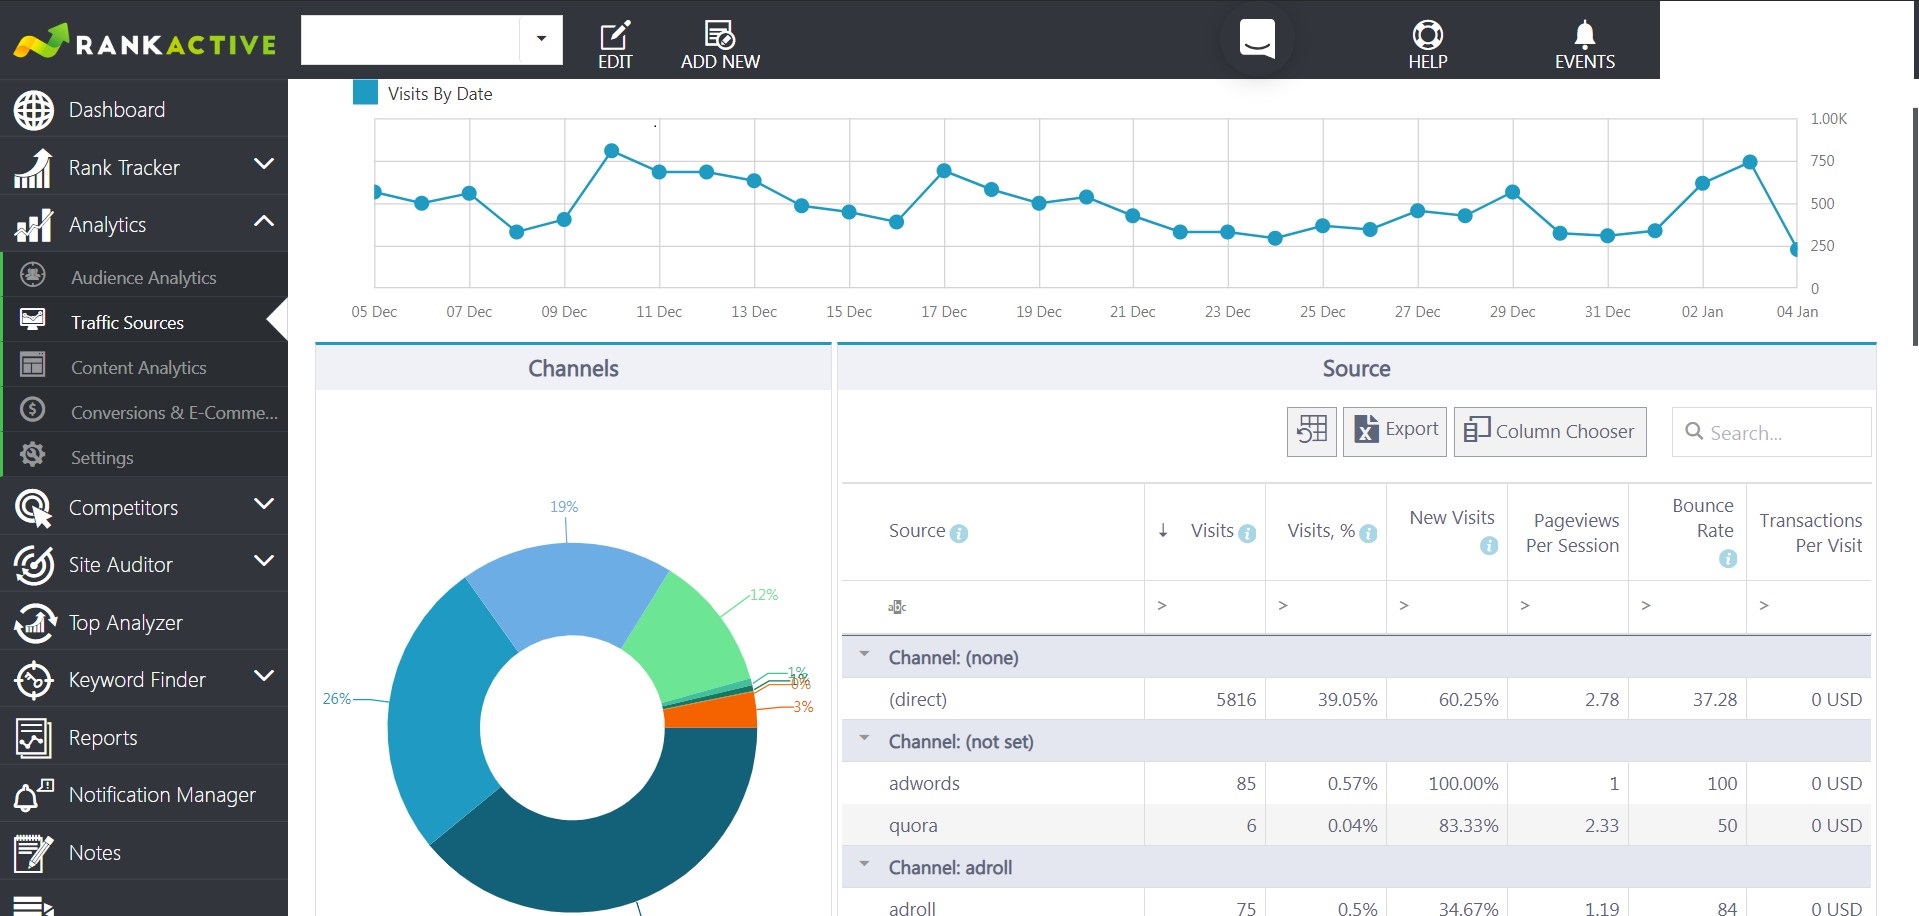The width and height of the screenshot is (1919, 916).
Task: Open the Dashboard globe icon
Action: pos(33,110)
